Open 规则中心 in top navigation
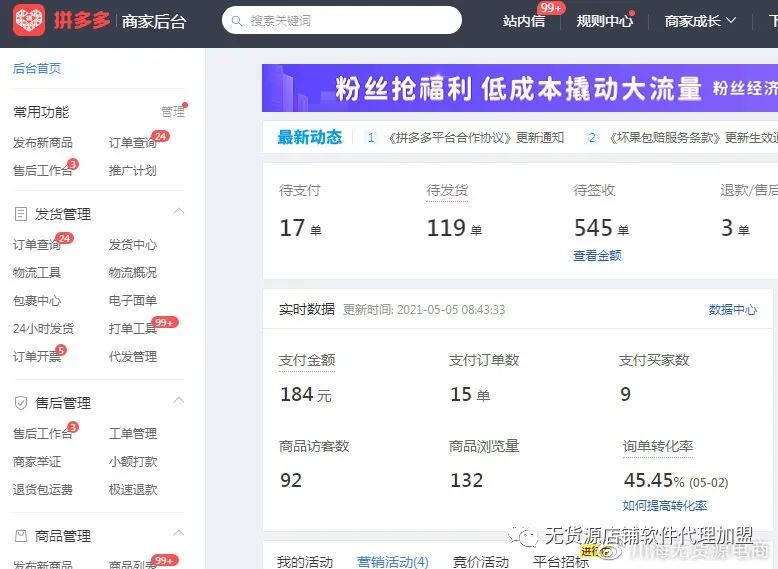 604,21
